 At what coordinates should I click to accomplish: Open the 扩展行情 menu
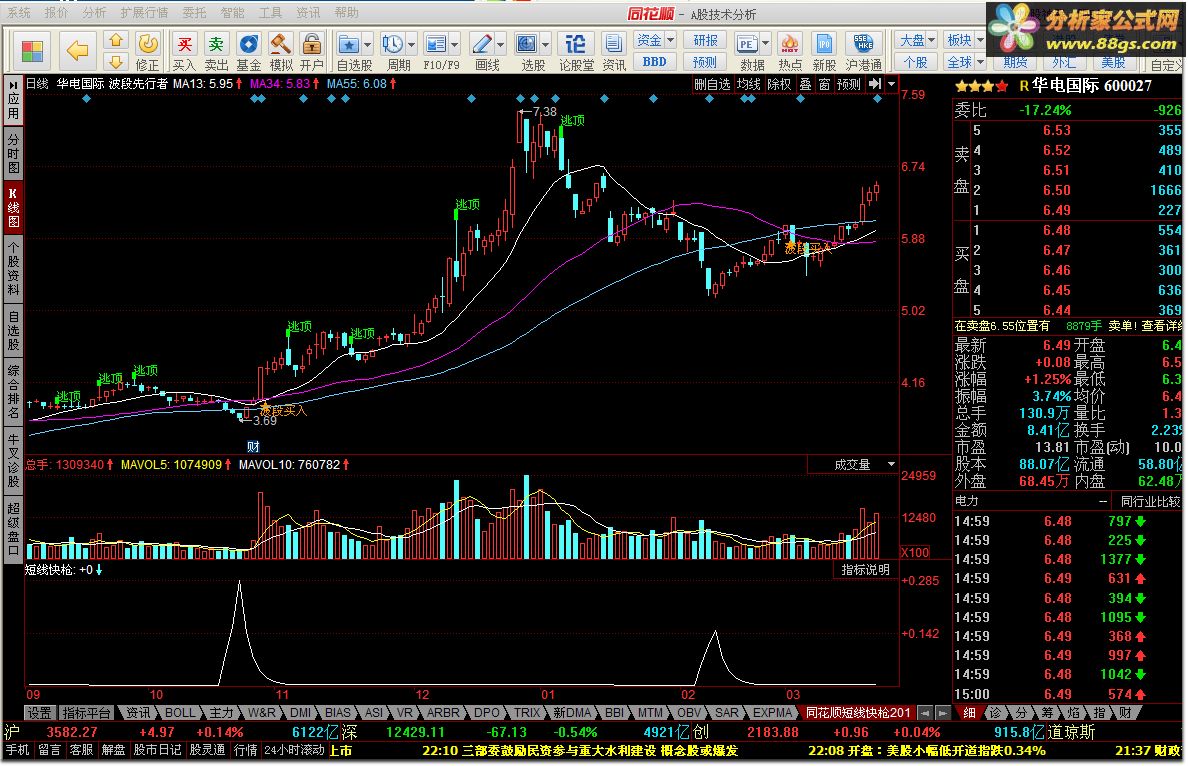click(144, 13)
